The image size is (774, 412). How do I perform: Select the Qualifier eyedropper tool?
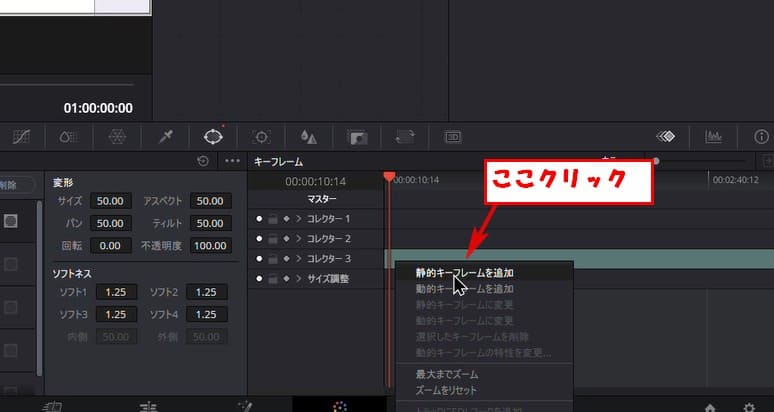pos(165,137)
